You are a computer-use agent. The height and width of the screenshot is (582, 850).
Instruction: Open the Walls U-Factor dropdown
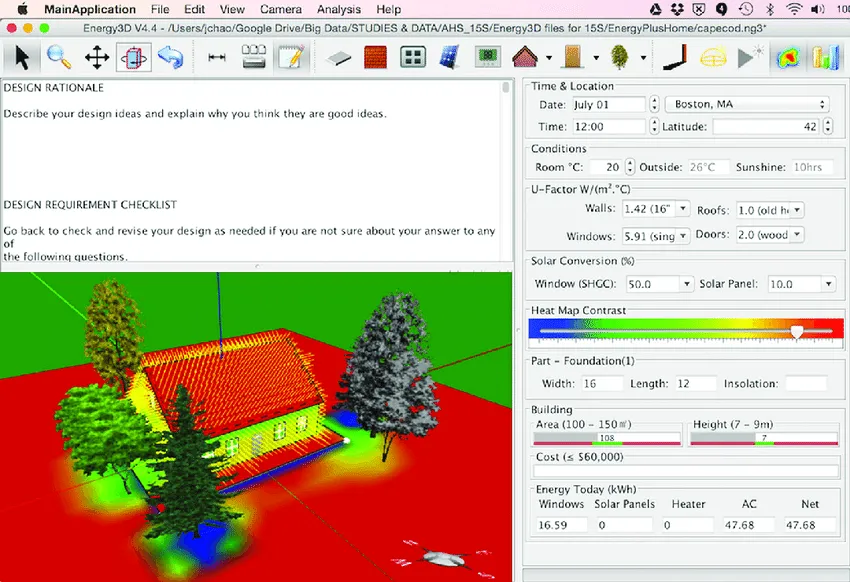(656, 209)
